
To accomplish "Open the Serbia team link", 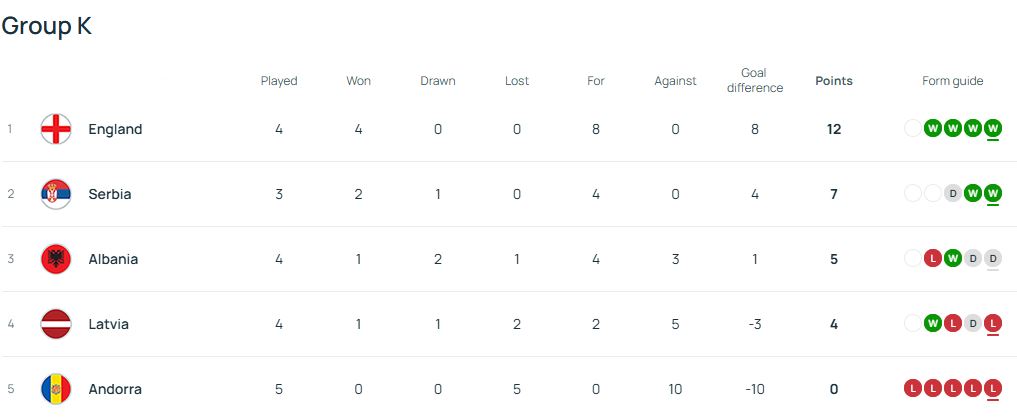I will (110, 194).
